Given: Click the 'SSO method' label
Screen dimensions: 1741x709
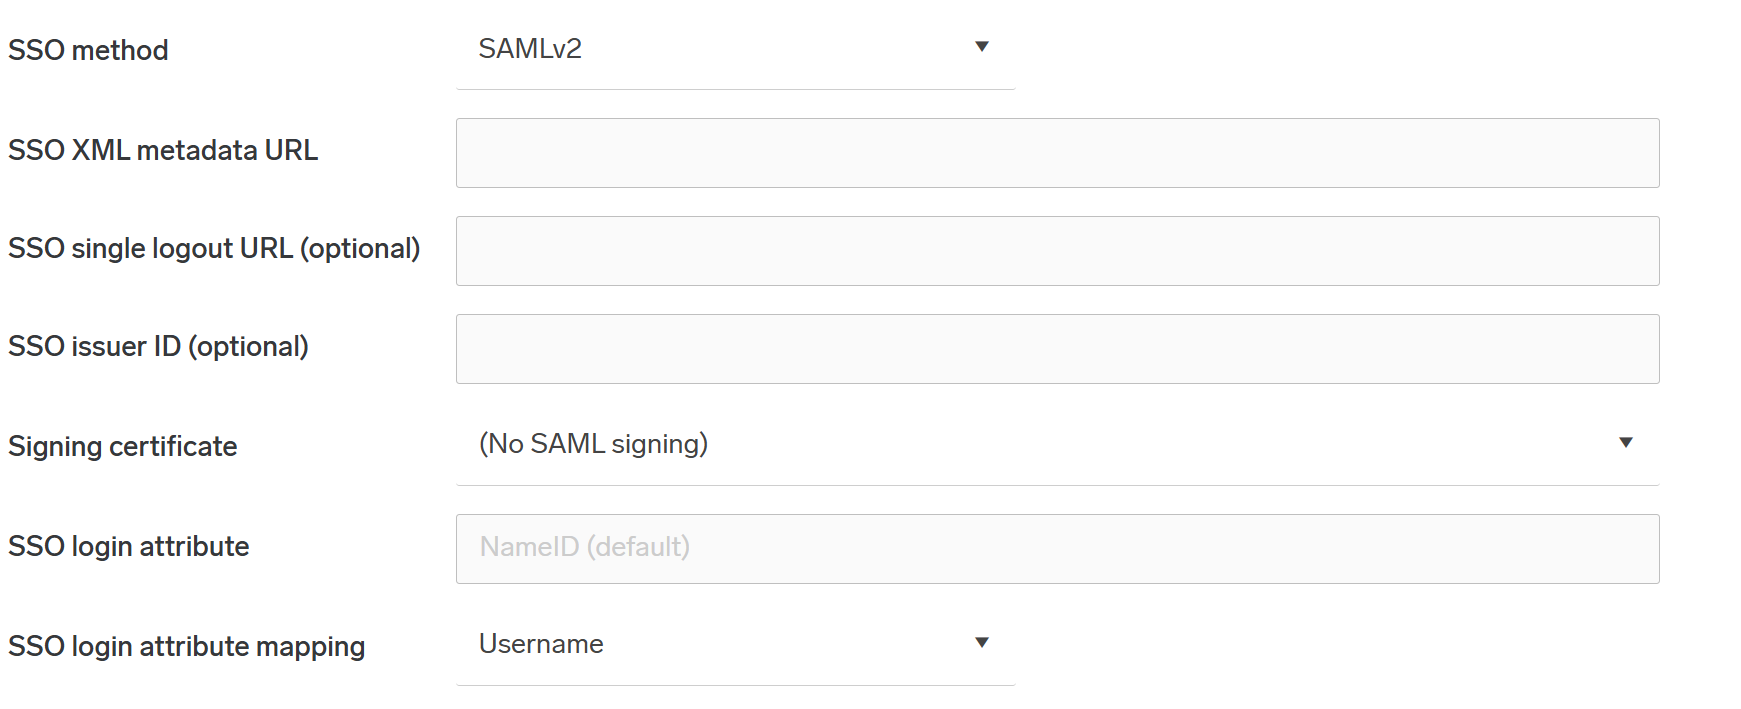Looking at the screenshot, I should coord(88,50).
